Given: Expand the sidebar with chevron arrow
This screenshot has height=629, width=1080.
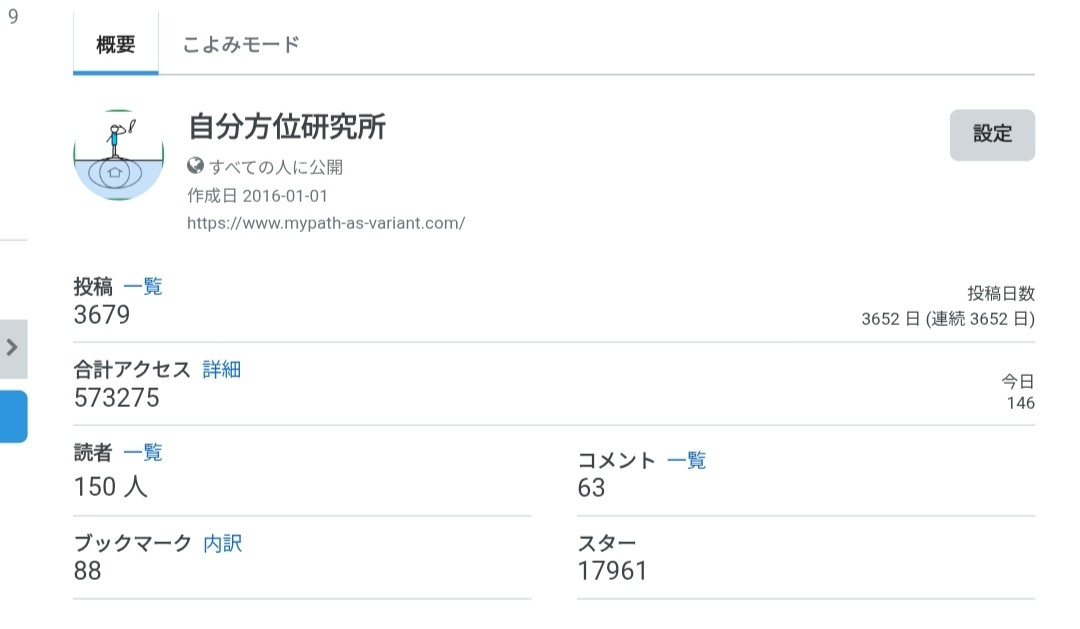Looking at the screenshot, I should coord(12,348).
